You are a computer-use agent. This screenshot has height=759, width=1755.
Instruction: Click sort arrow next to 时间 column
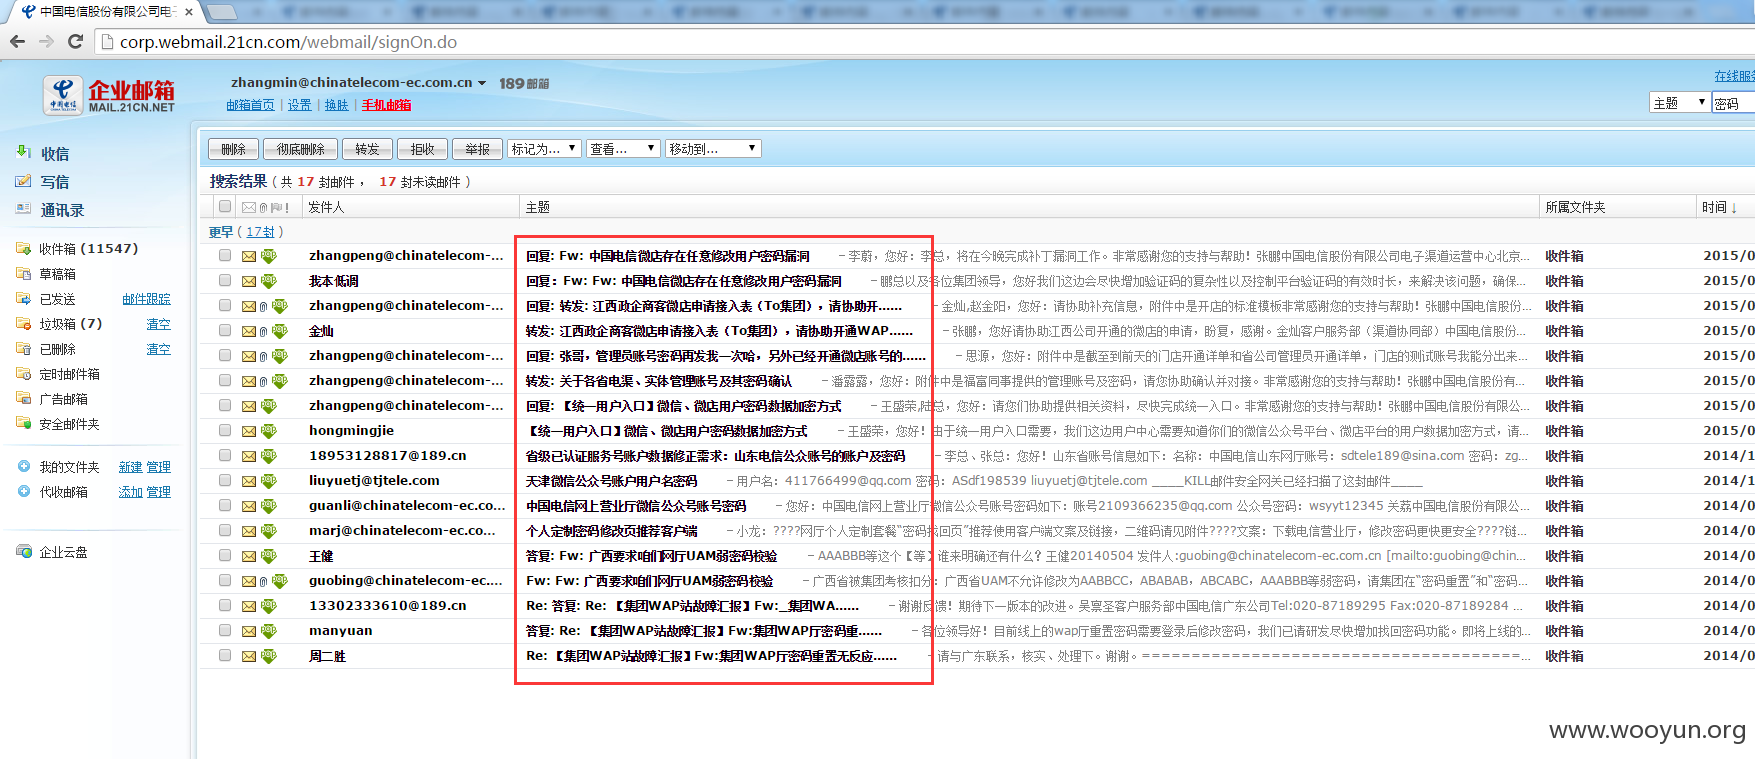1734,207
